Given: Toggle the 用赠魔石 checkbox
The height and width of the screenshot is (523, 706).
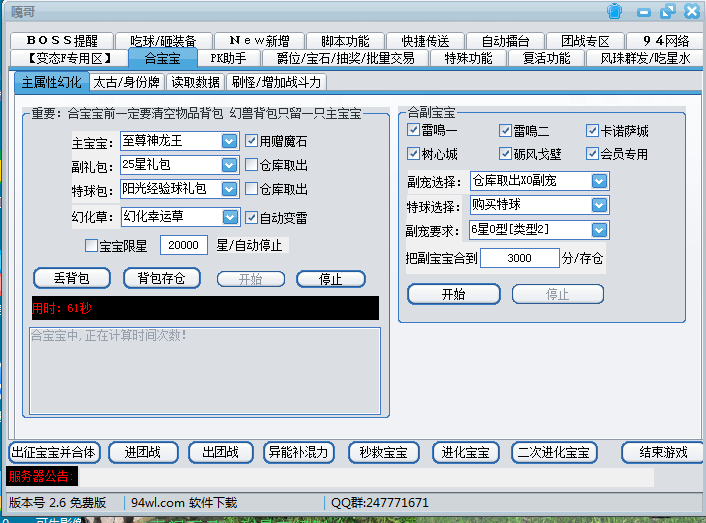Looking at the screenshot, I should [x=252, y=141].
